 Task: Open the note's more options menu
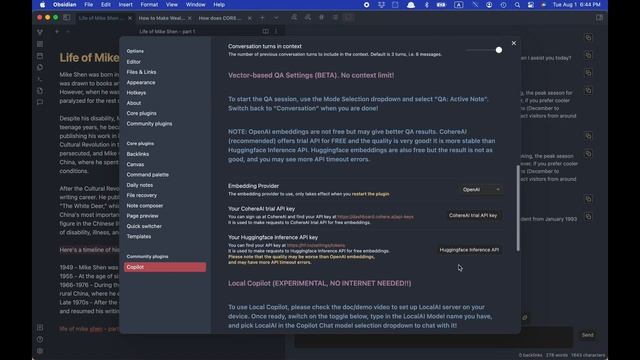(x=276, y=31)
